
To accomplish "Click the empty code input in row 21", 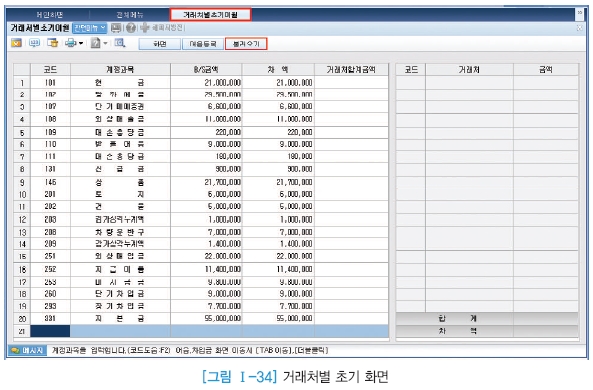I will (50, 331).
